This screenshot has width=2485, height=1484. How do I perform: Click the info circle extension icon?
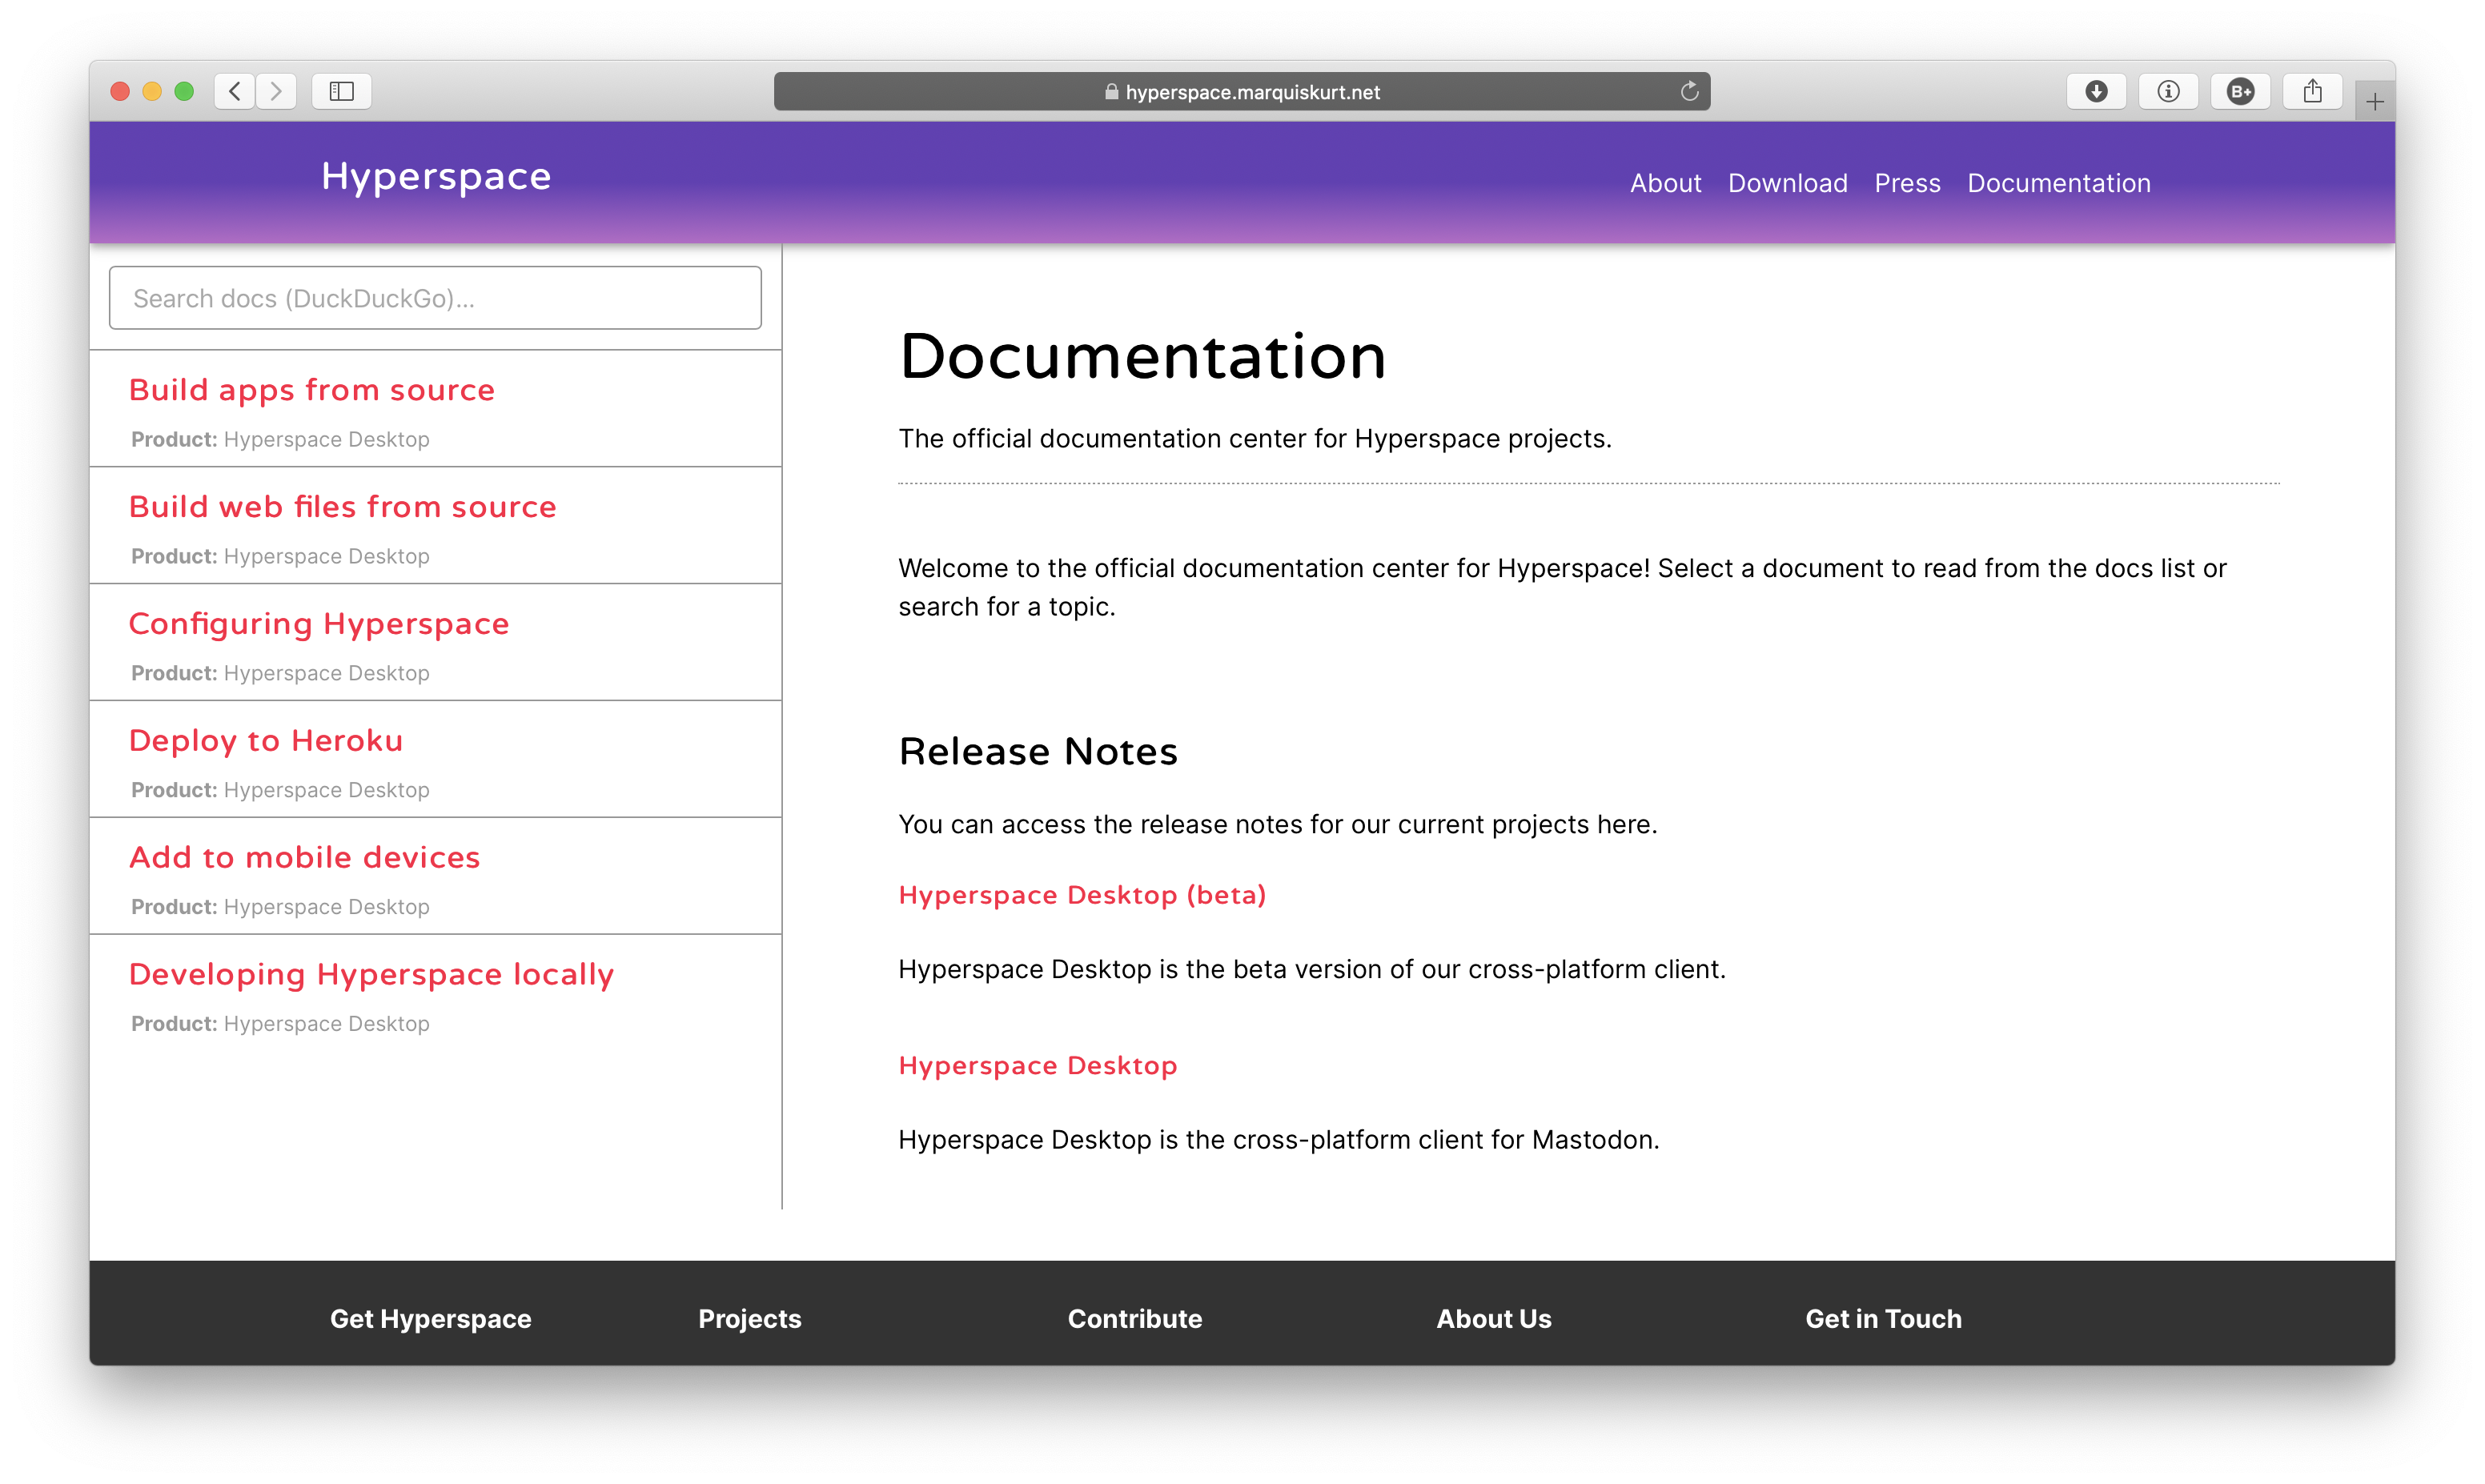2168,91
